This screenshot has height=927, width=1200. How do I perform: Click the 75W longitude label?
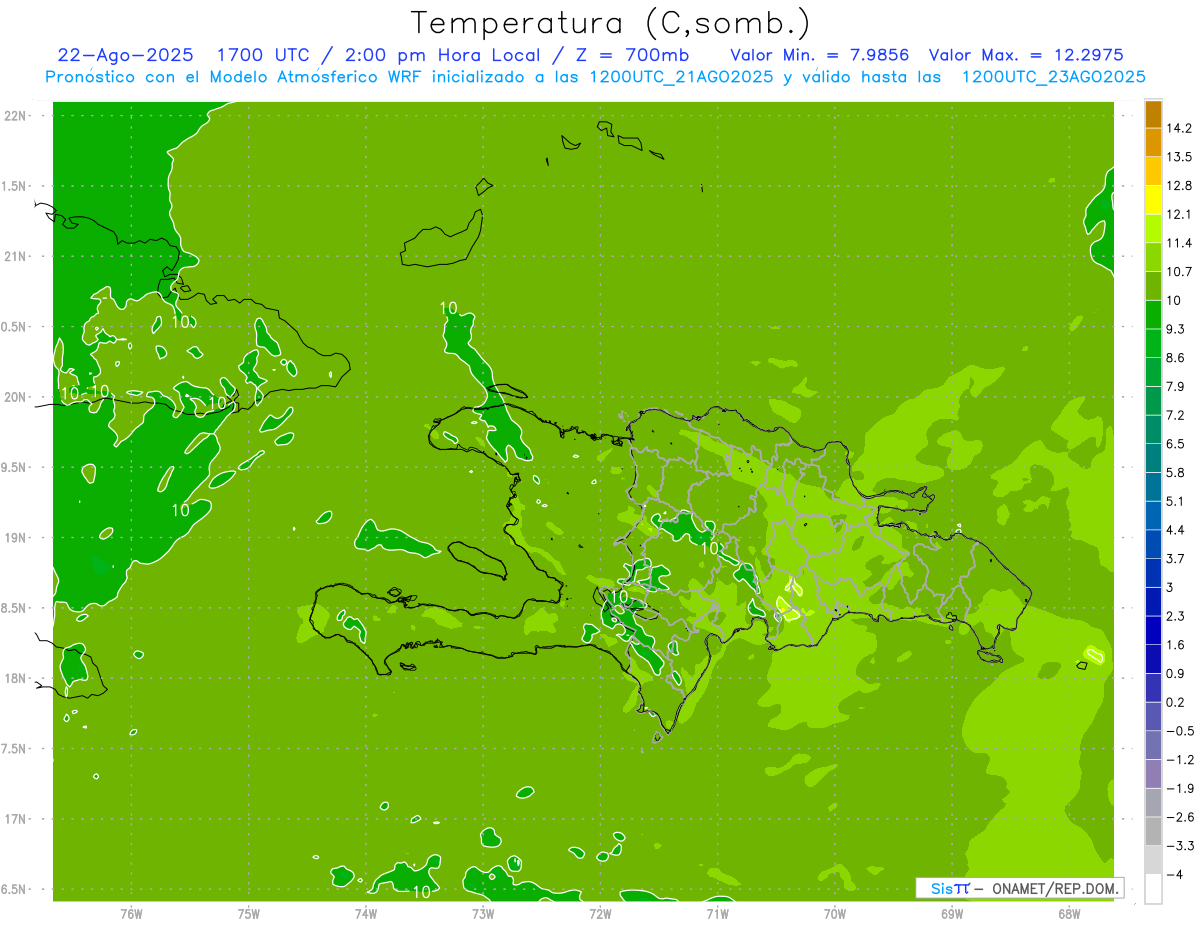(249, 913)
